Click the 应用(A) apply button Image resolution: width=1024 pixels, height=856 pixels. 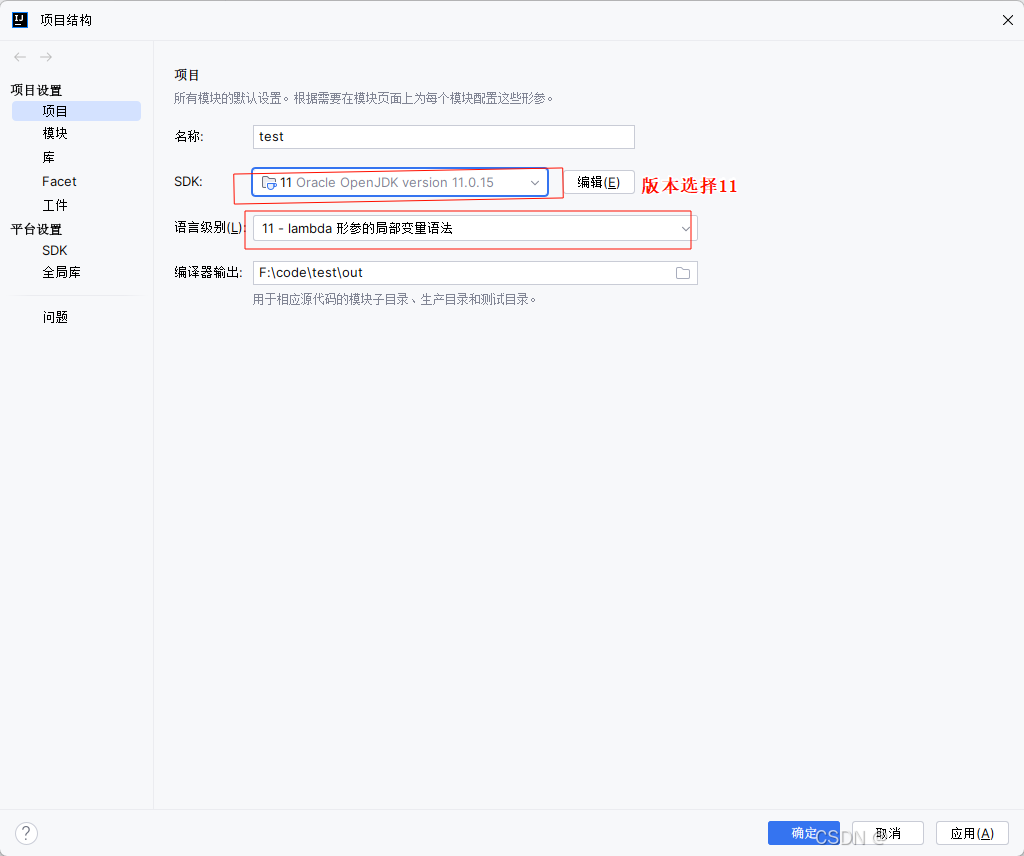pos(972,833)
